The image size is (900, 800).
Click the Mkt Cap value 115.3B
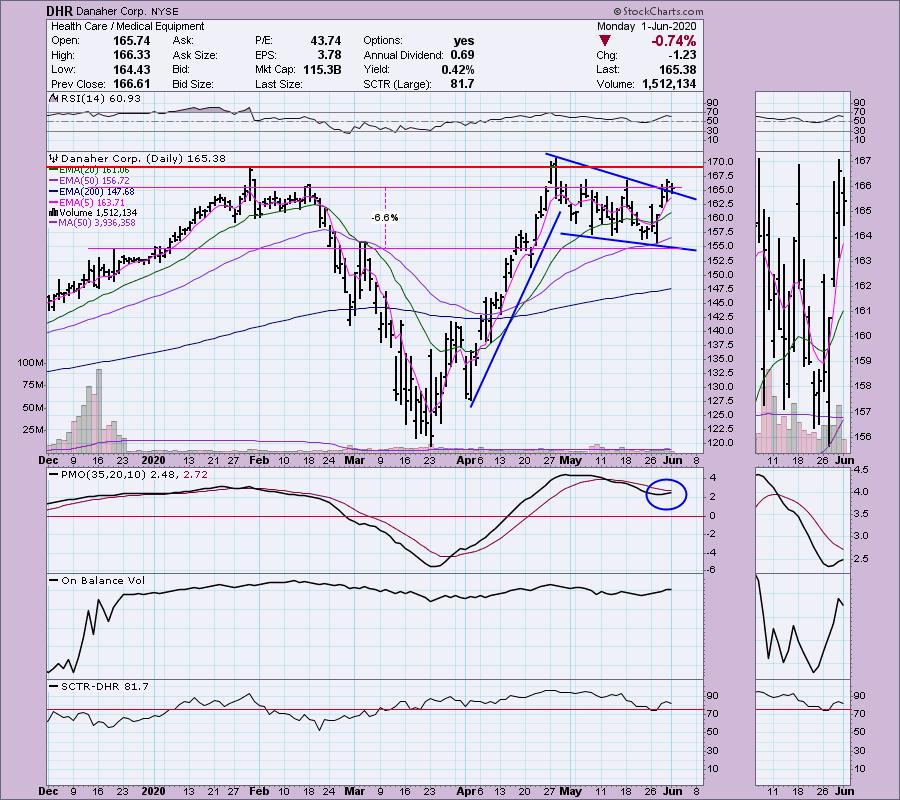pyautogui.click(x=322, y=69)
